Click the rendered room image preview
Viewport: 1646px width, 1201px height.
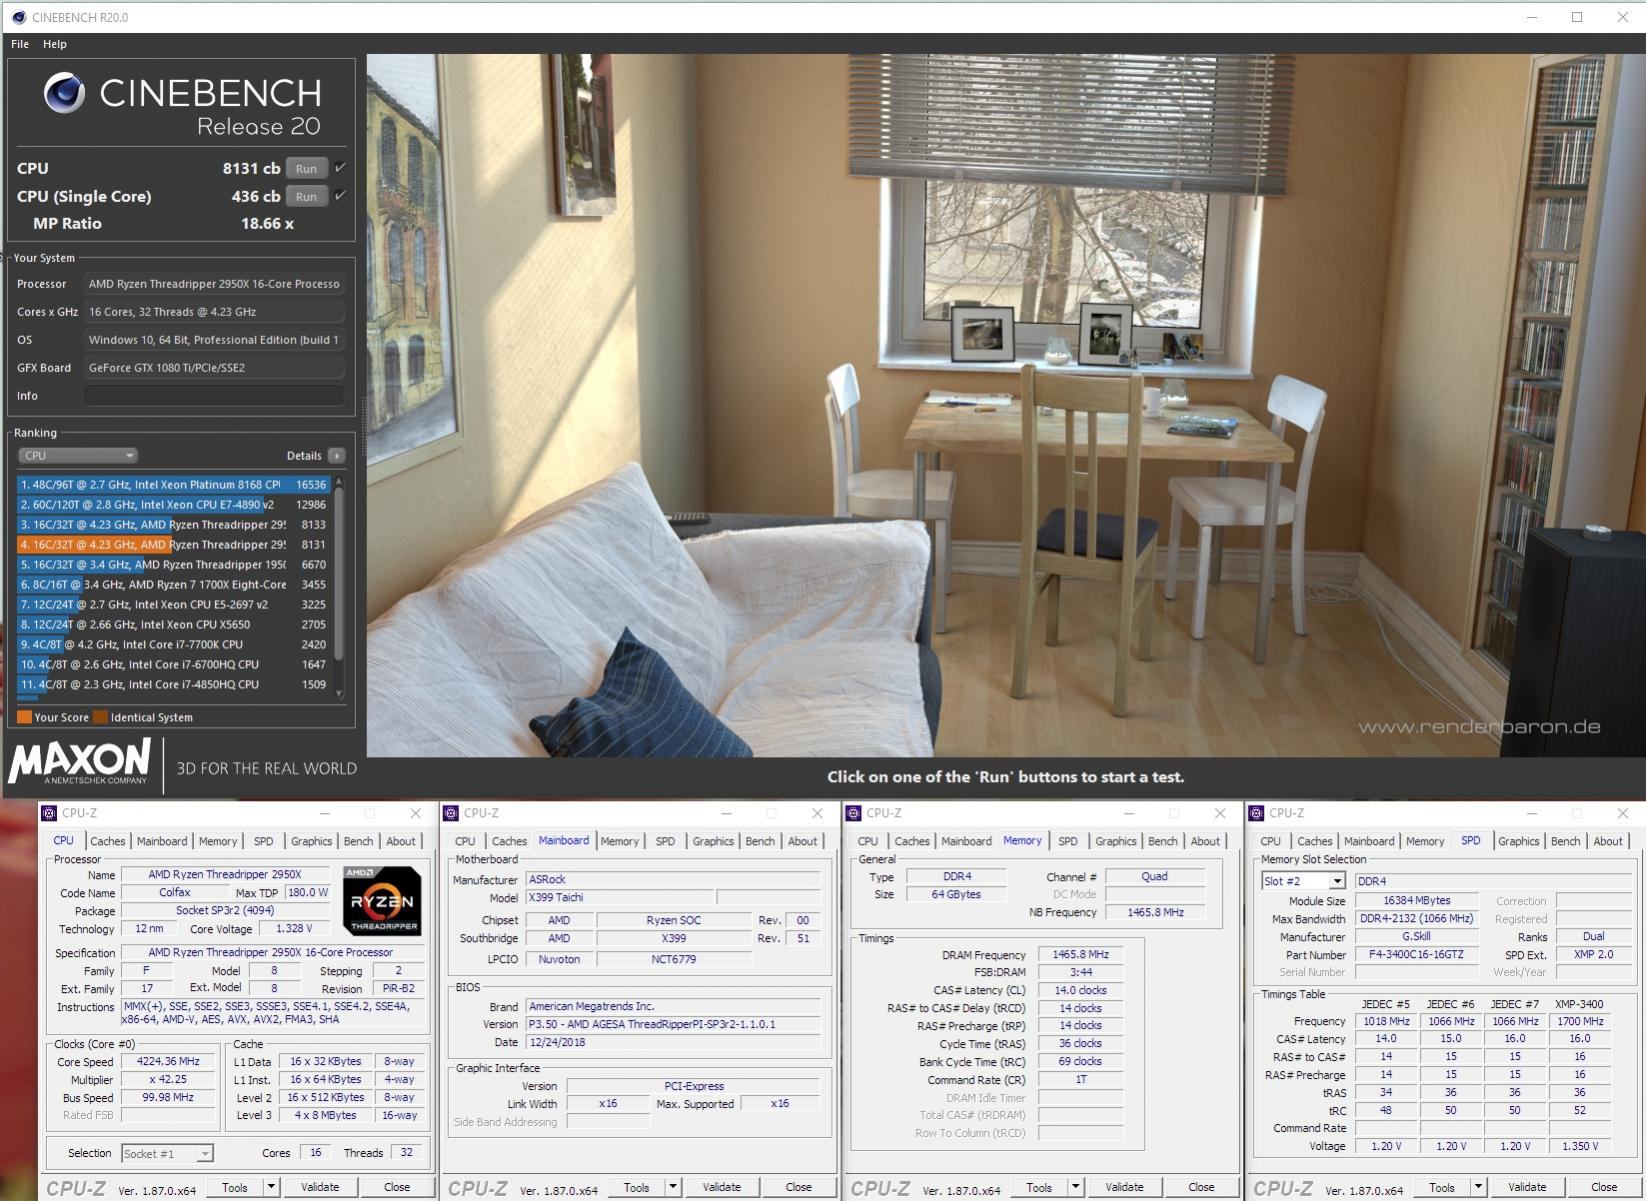coord(1005,405)
